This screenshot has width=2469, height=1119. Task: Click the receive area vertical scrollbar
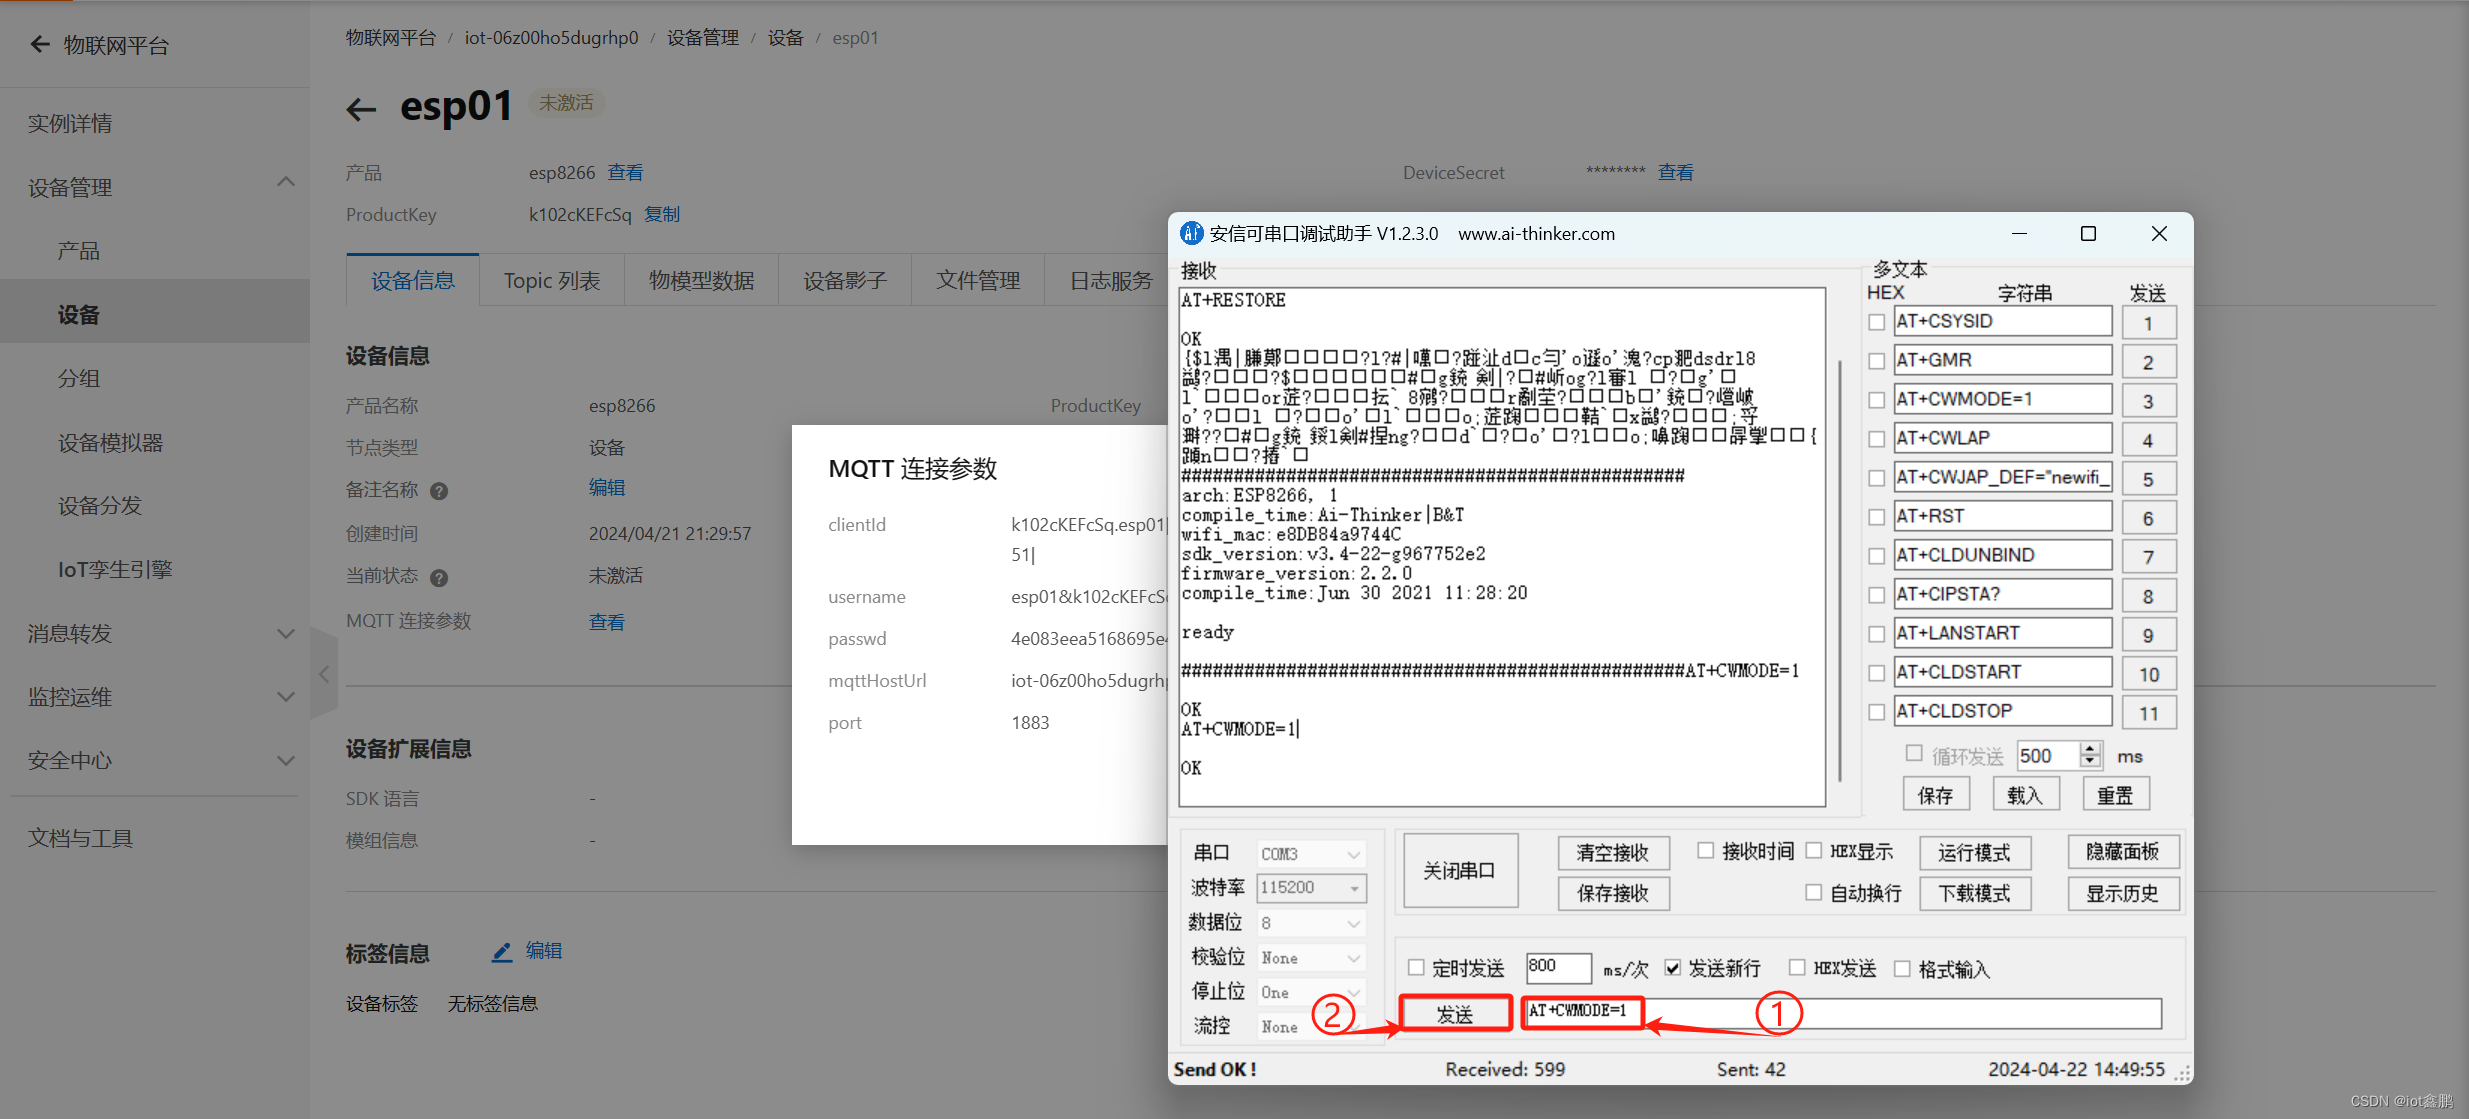pyautogui.click(x=1839, y=570)
